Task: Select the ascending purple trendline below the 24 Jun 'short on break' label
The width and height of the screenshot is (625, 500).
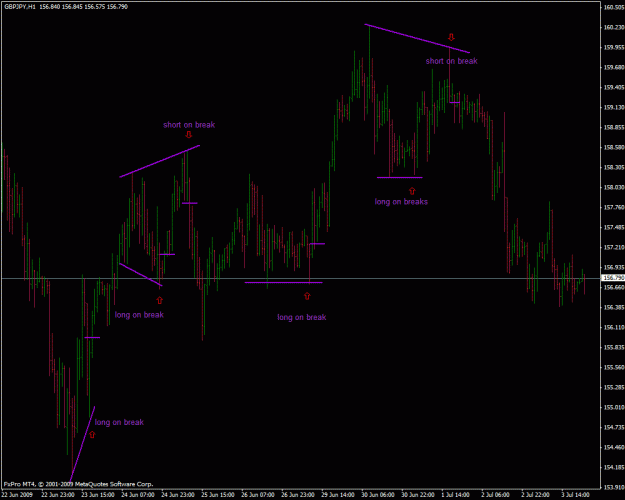Action: [x=159, y=161]
